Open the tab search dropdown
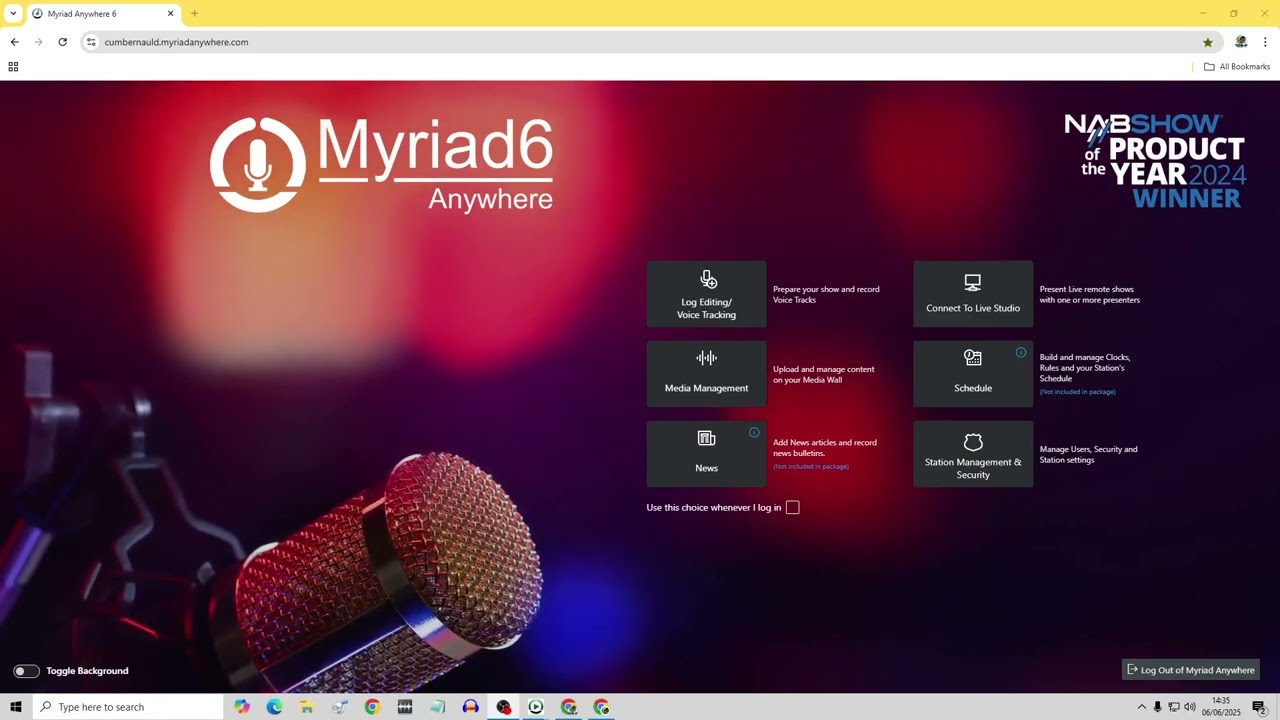The height and width of the screenshot is (720, 1280). 13,14
